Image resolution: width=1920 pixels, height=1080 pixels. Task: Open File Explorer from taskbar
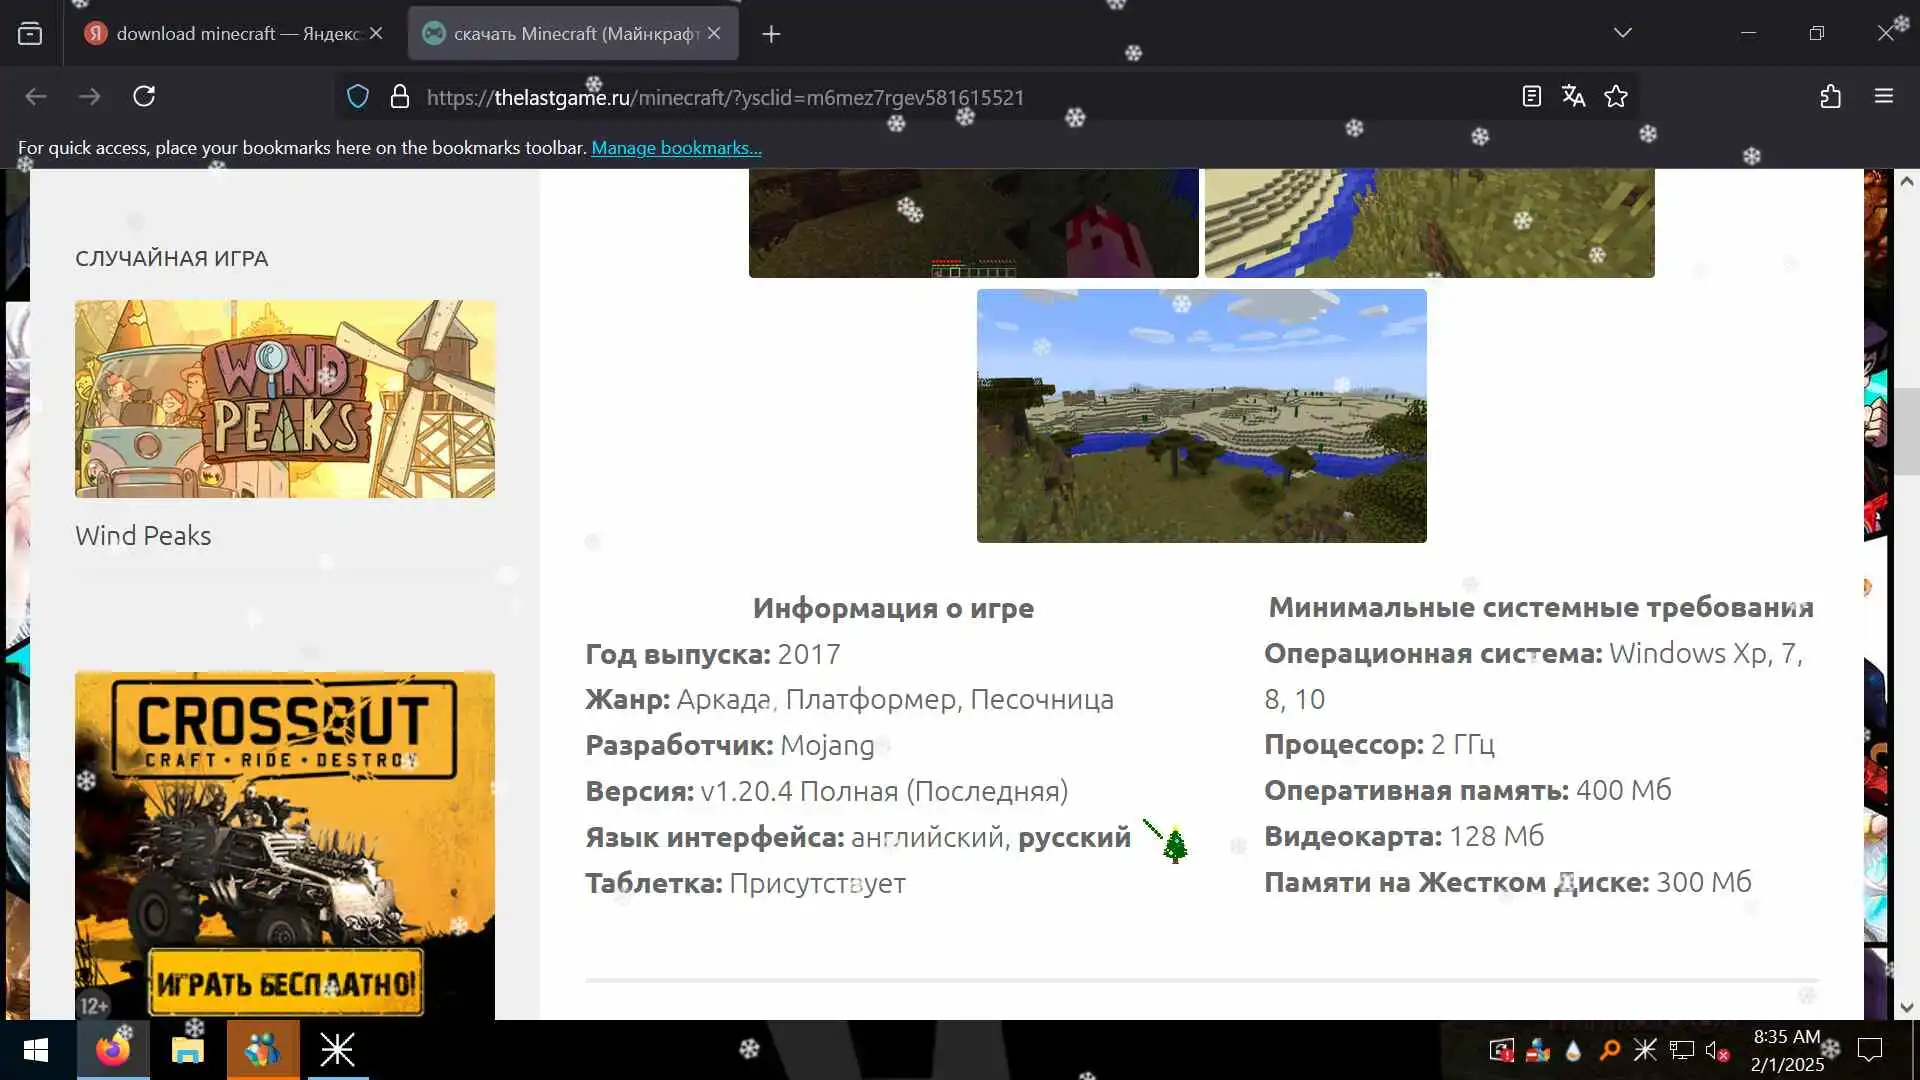tap(187, 1050)
